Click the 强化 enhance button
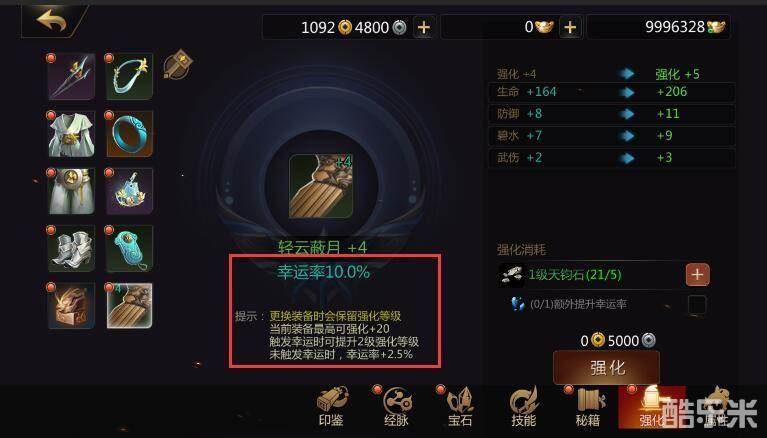This screenshot has height=438, width=767. tap(607, 368)
